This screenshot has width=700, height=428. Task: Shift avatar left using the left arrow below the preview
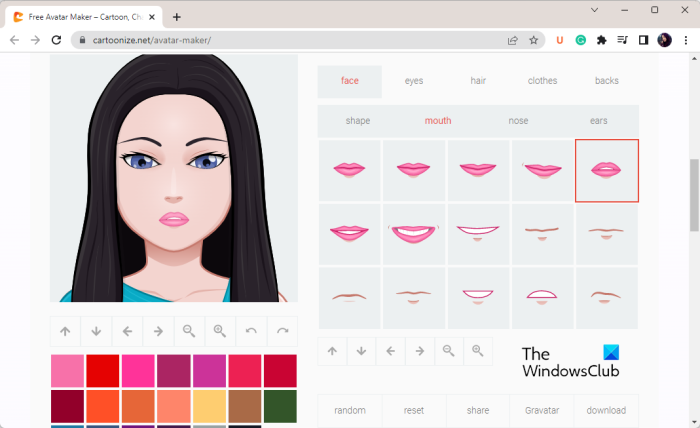pos(127,331)
